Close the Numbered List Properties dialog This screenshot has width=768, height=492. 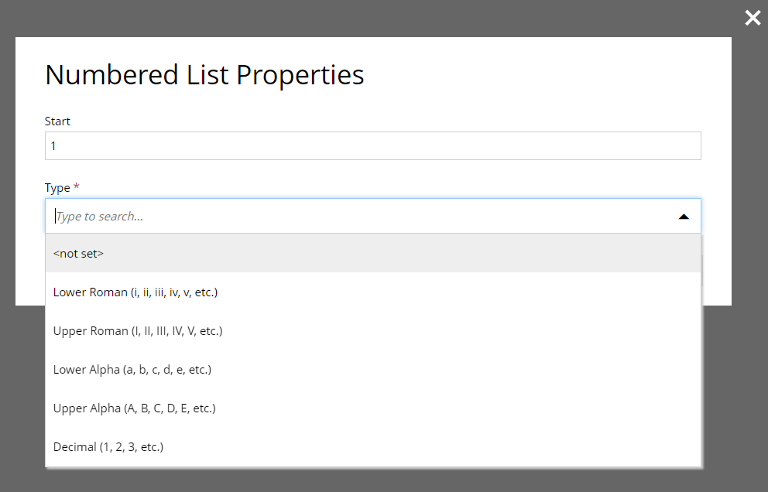(x=752, y=18)
